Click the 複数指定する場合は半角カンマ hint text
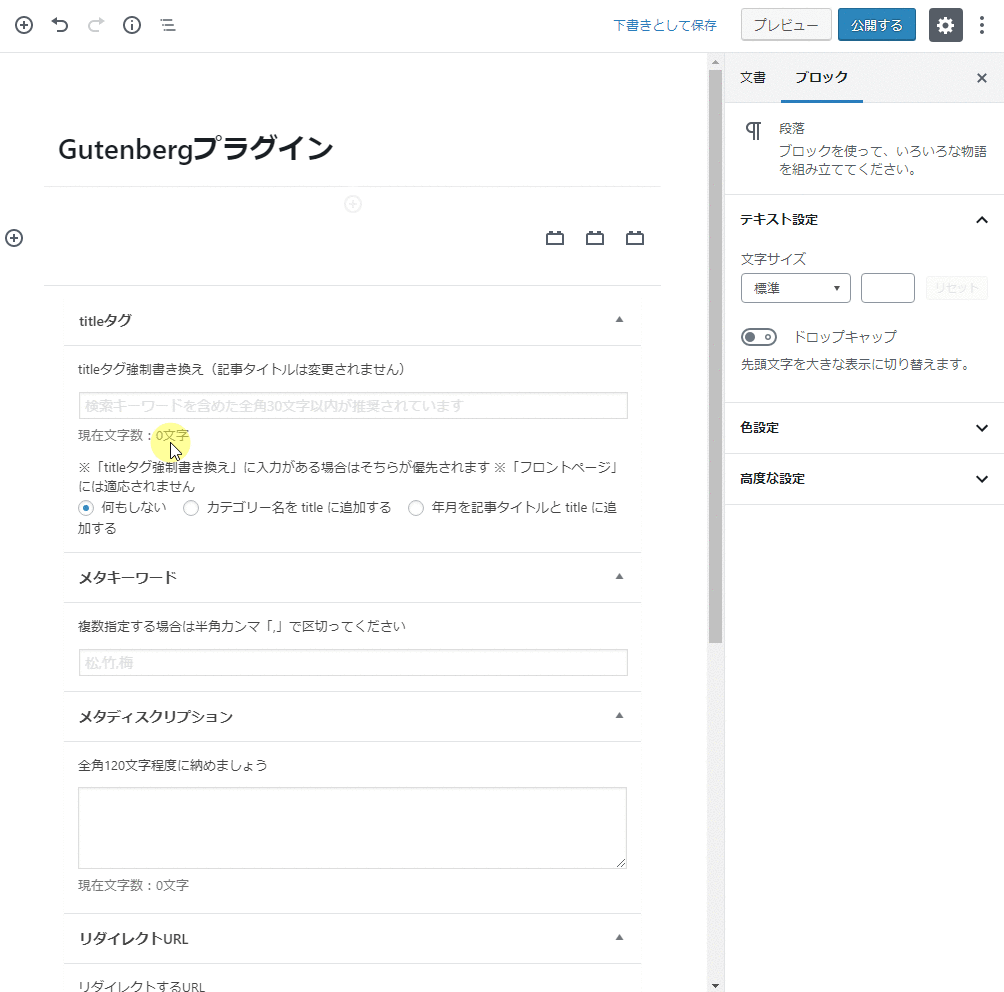The width and height of the screenshot is (1004, 992). pos(242,626)
